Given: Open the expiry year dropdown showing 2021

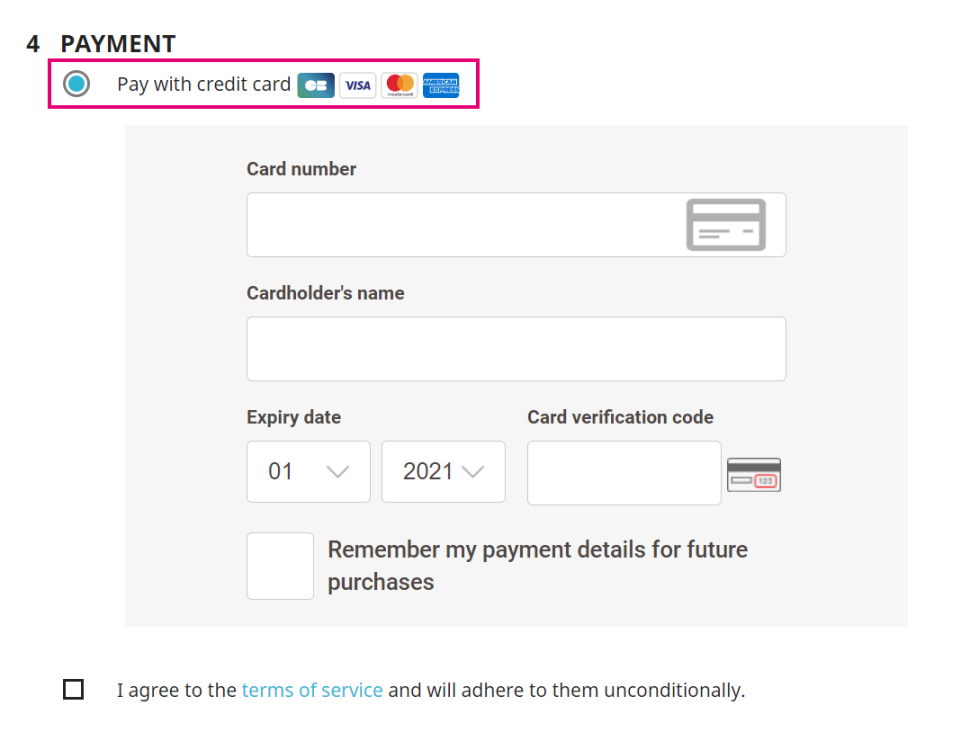Looking at the screenshot, I should pyautogui.click(x=443, y=472).
